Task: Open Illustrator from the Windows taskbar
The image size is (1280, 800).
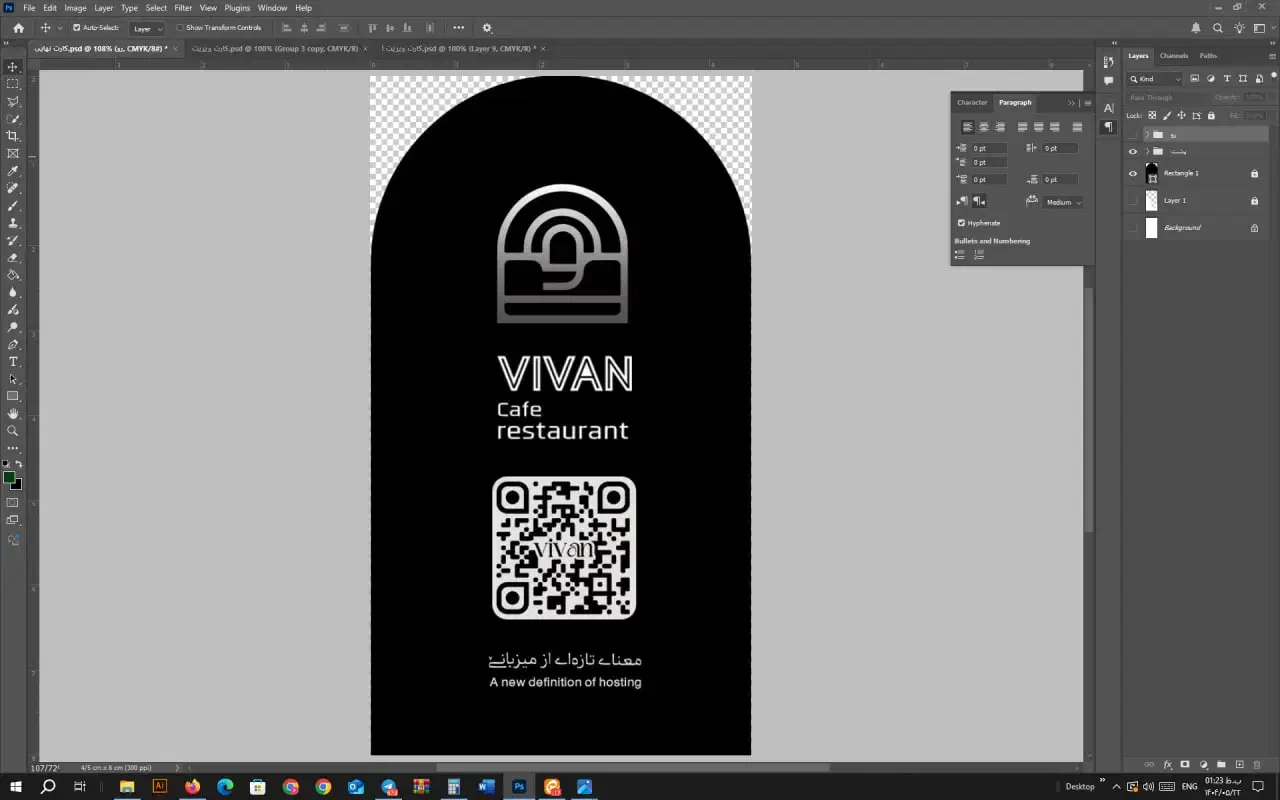Action: [x=159, y=787]
